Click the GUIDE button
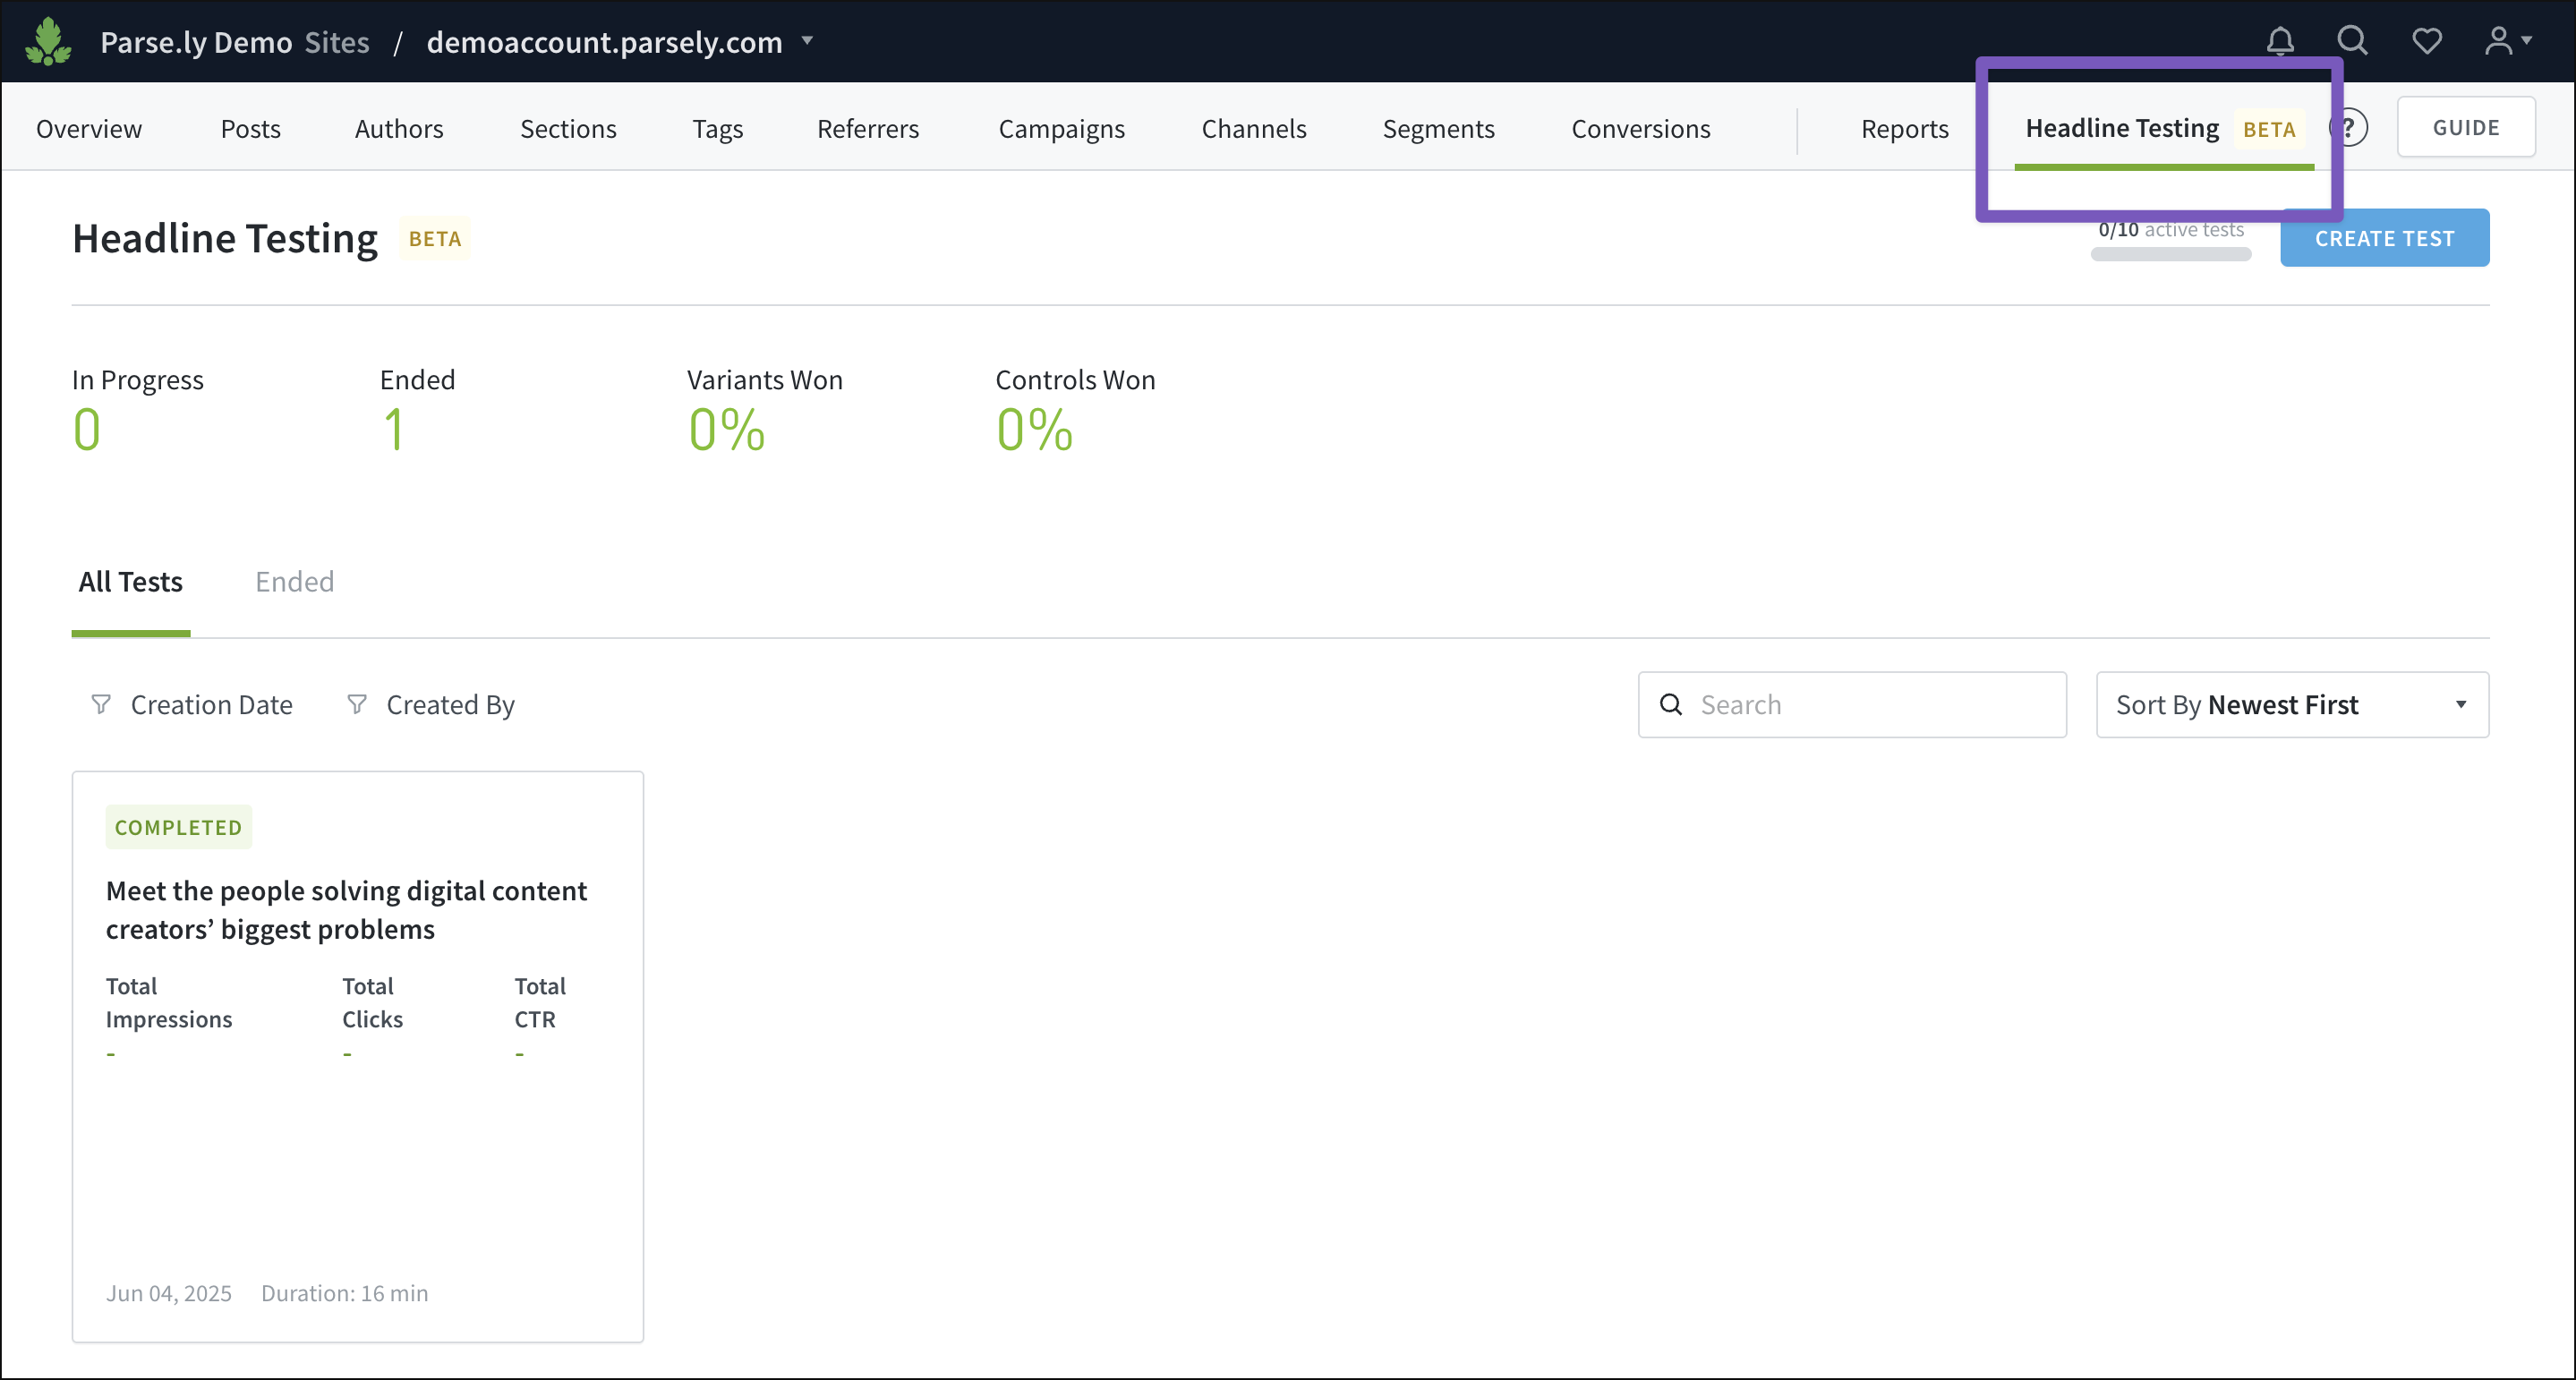2576x1380 pixels. (x=2466, y=127)
